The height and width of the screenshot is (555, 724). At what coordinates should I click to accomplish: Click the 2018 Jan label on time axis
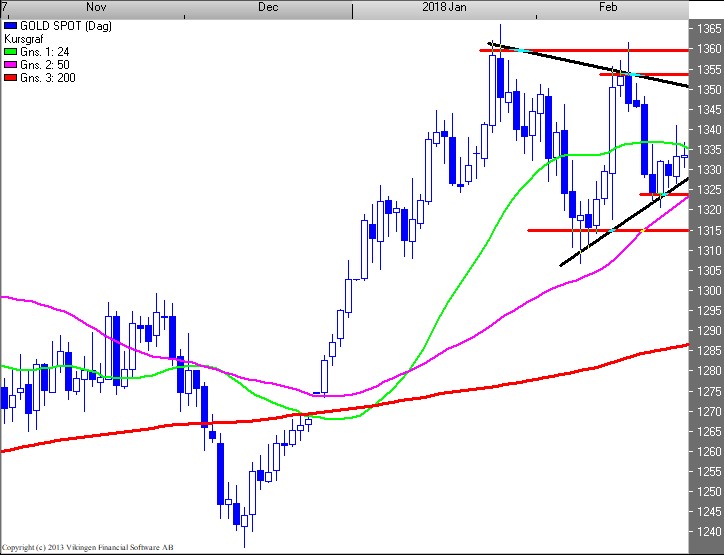coord(444,7)
